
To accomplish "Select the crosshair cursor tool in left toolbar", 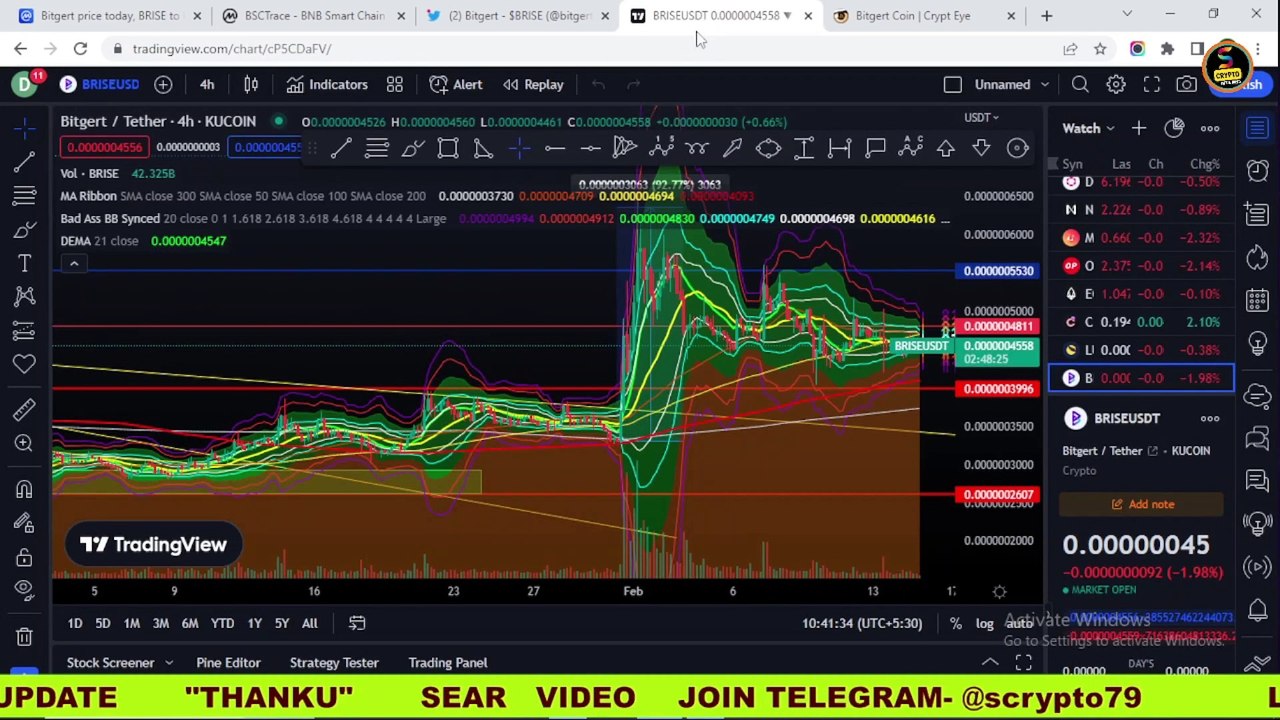I will [25, 127].
